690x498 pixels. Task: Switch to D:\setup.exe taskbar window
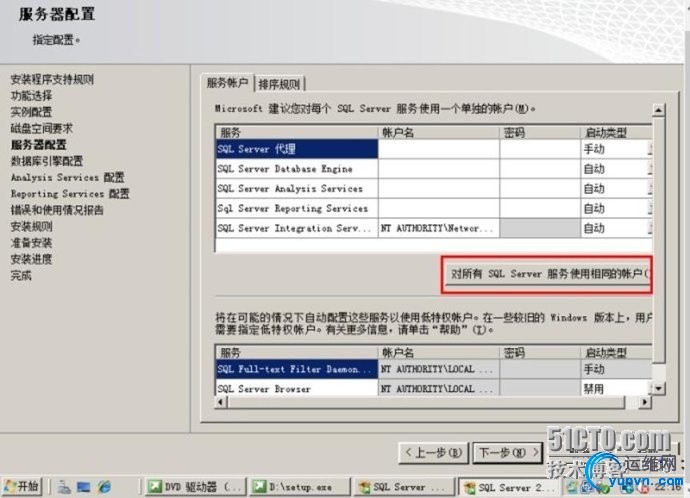click(299, 487)
